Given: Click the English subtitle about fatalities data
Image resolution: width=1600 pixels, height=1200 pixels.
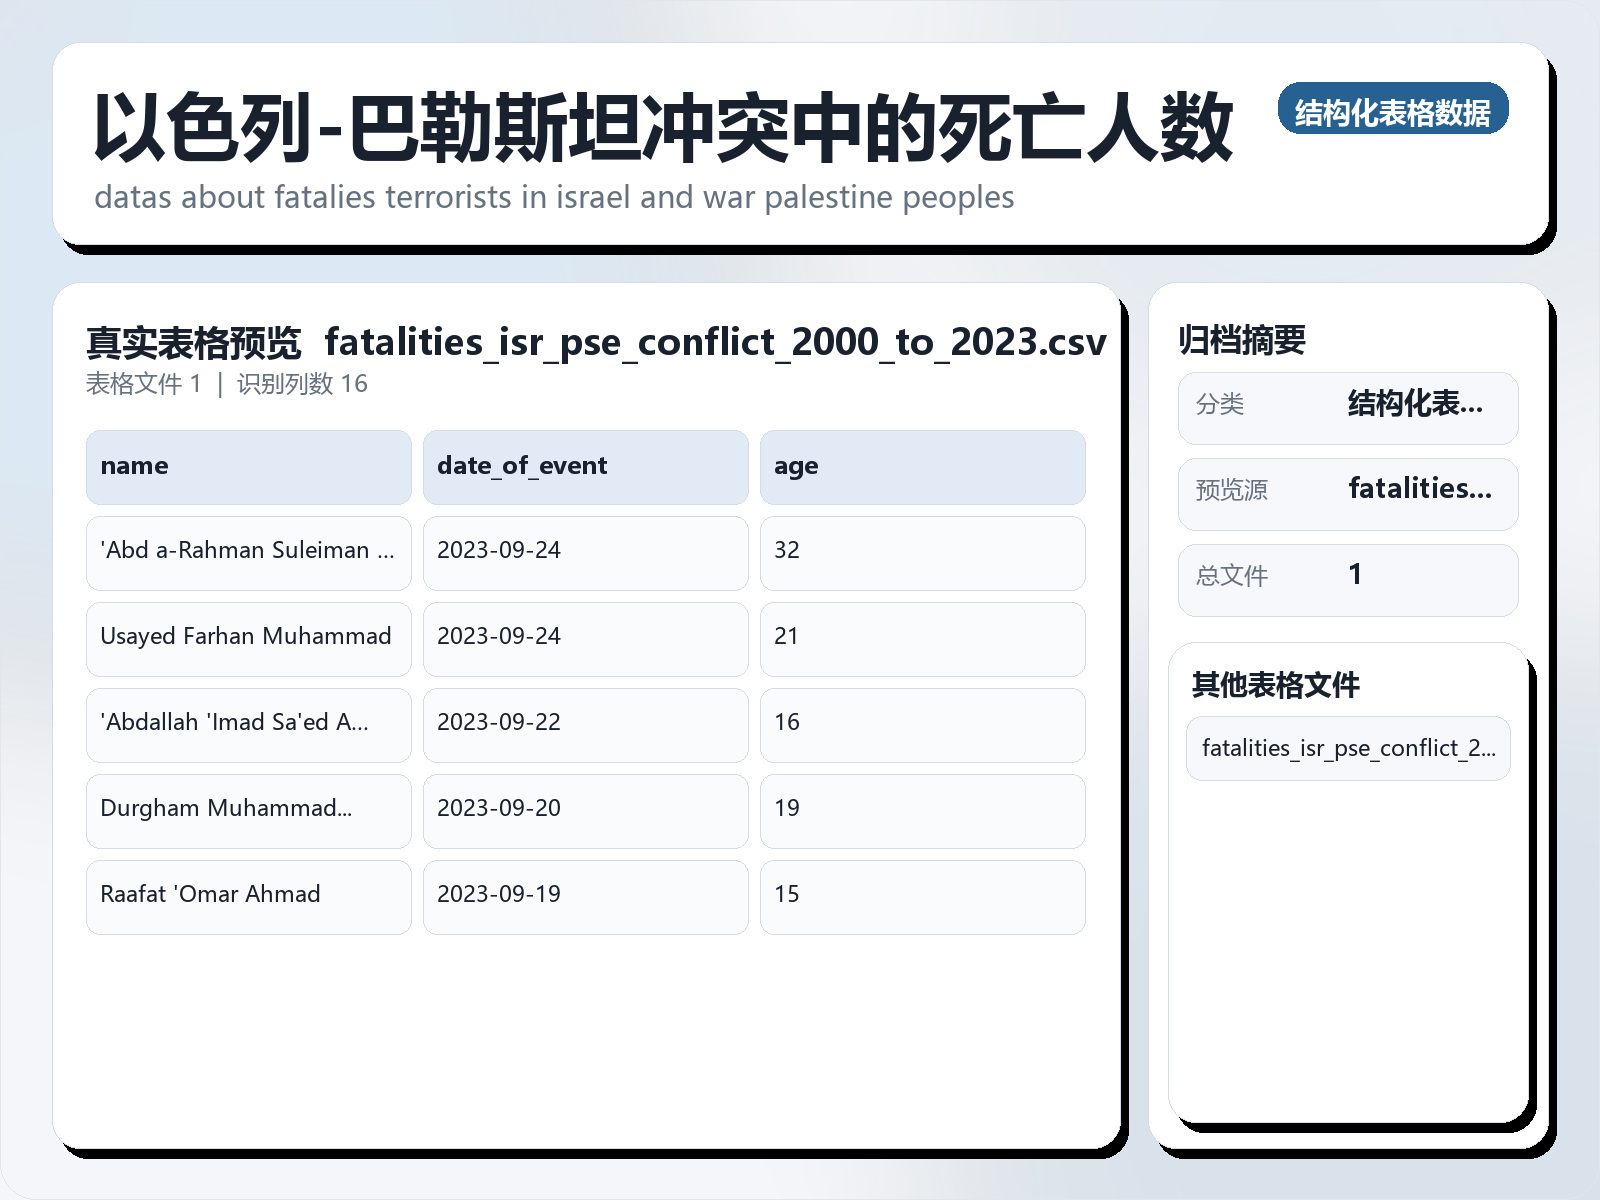Looking at the screenshot, I should pyautogui.click(x=553, y=197).
